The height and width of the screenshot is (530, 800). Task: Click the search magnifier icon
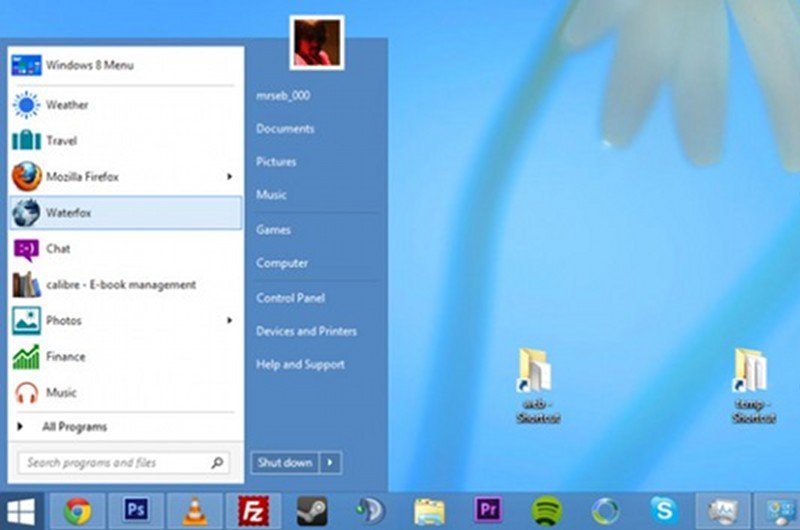(x=217, y=463)
